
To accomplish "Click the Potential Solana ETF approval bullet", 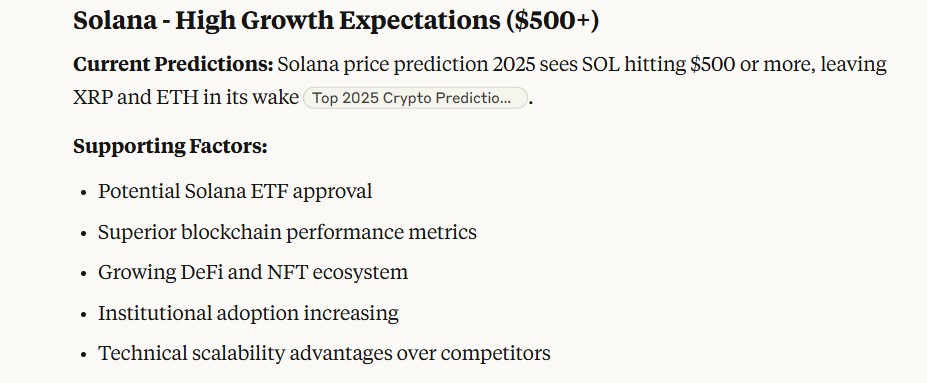I will (235, 192).
